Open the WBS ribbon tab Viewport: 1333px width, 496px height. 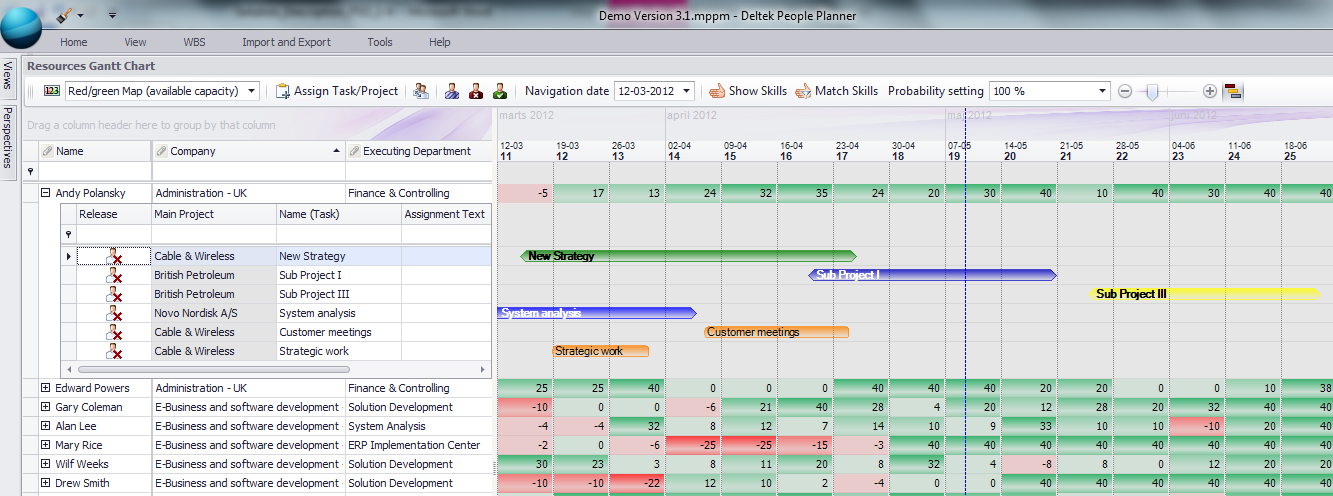tap(194, 42)
